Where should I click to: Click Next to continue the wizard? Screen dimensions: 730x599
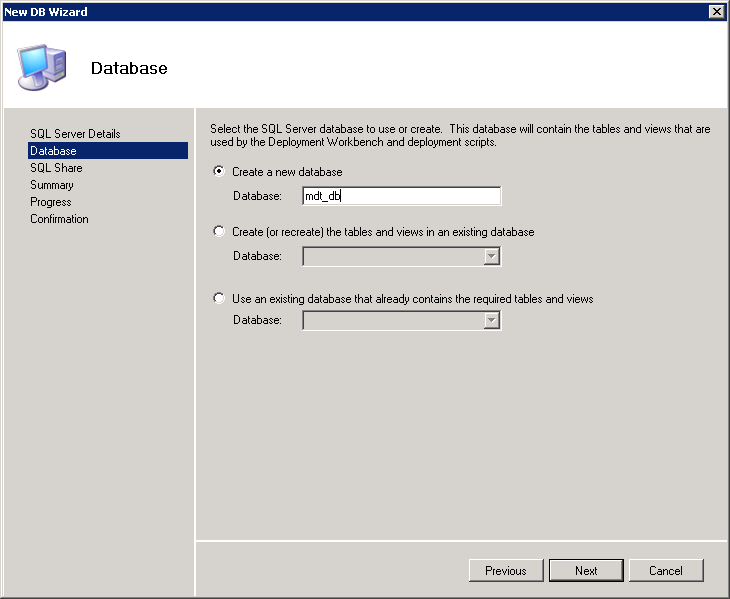tap(586, 571)
